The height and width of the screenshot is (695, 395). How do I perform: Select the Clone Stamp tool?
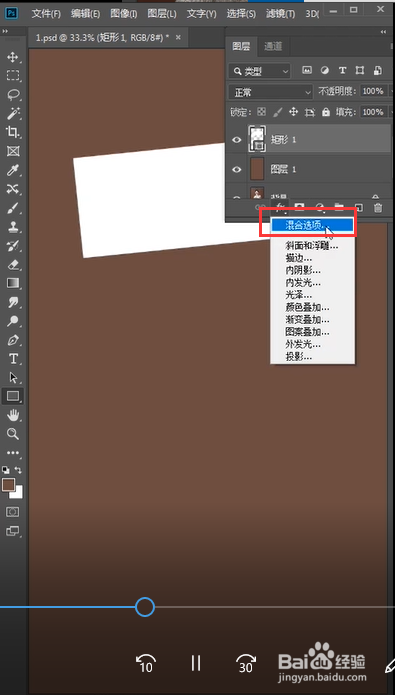click(13, 227)
